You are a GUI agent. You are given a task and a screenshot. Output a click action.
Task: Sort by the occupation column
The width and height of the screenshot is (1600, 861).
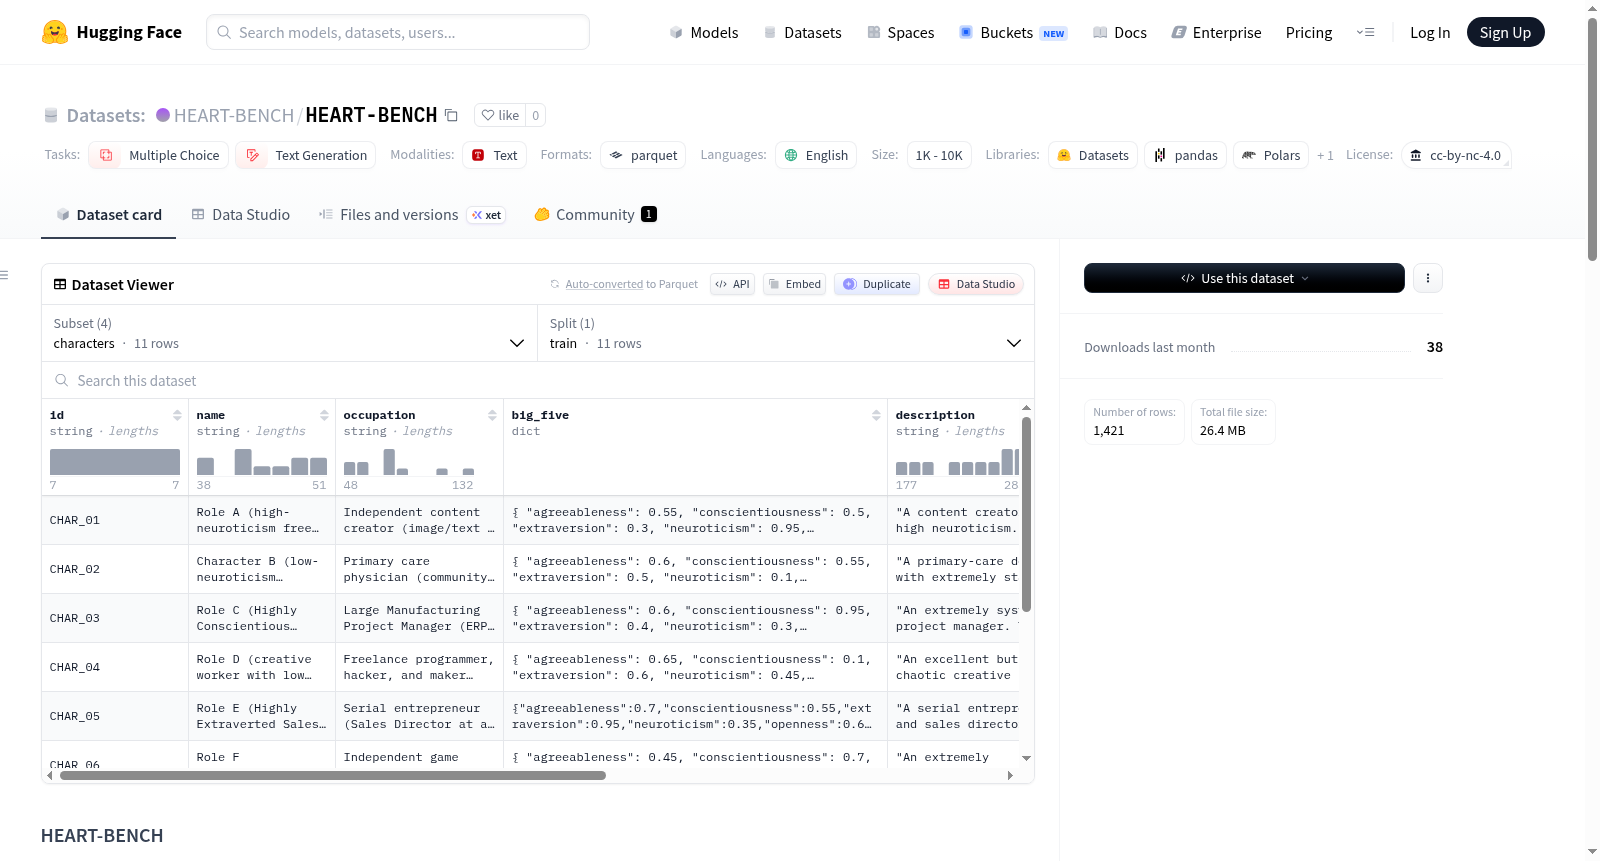[x=492, y=415]
